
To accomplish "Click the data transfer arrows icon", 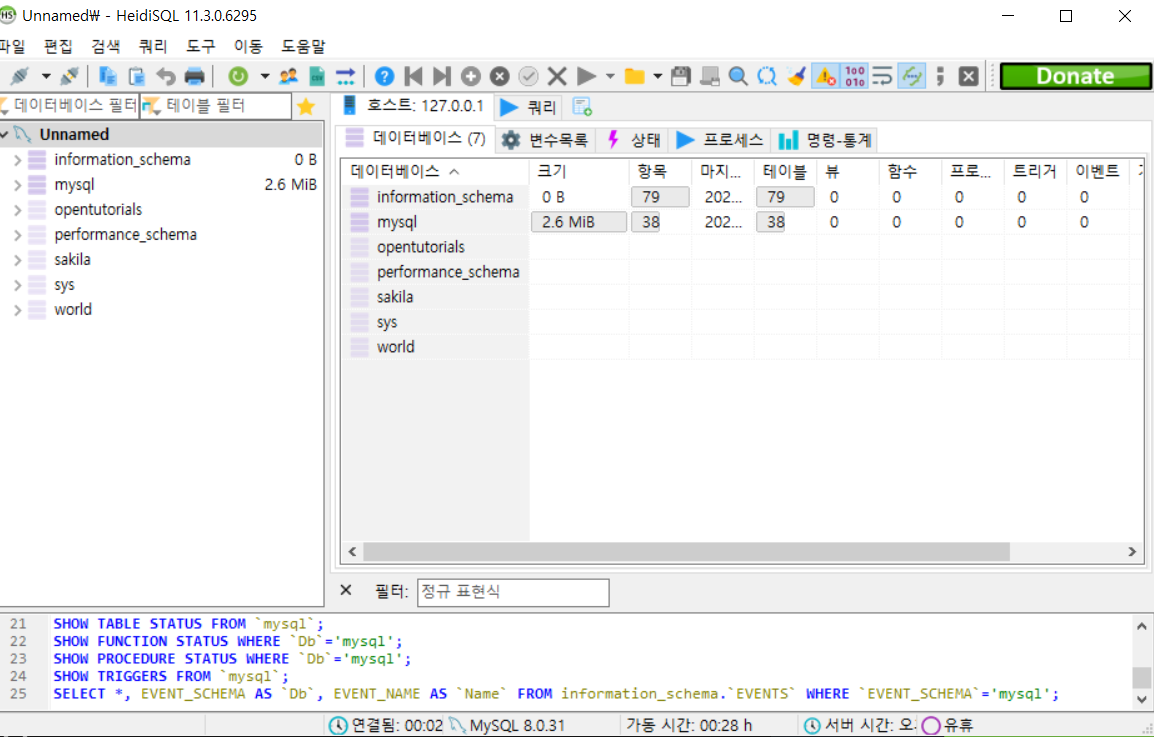I will pyautogui.click(x=345, y=76).
